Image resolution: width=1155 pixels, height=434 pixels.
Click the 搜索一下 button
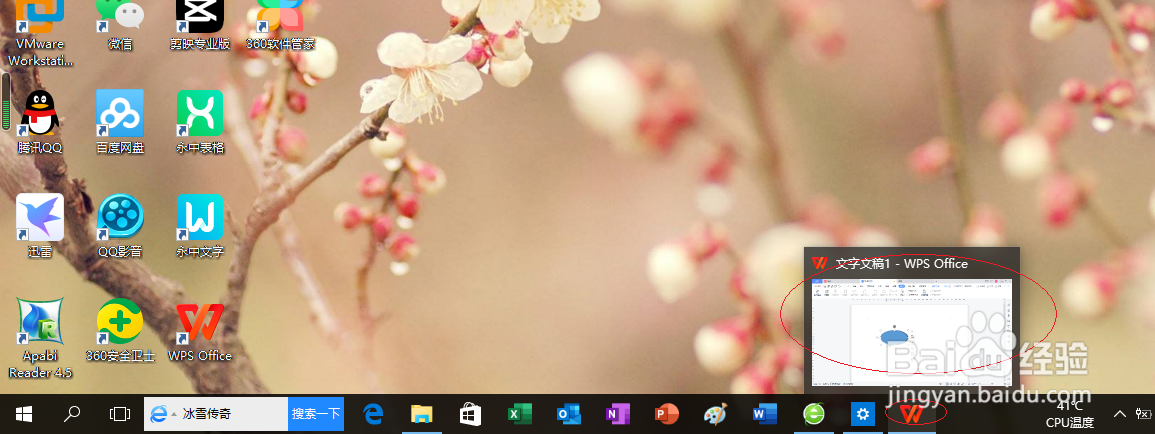(316, 414)
